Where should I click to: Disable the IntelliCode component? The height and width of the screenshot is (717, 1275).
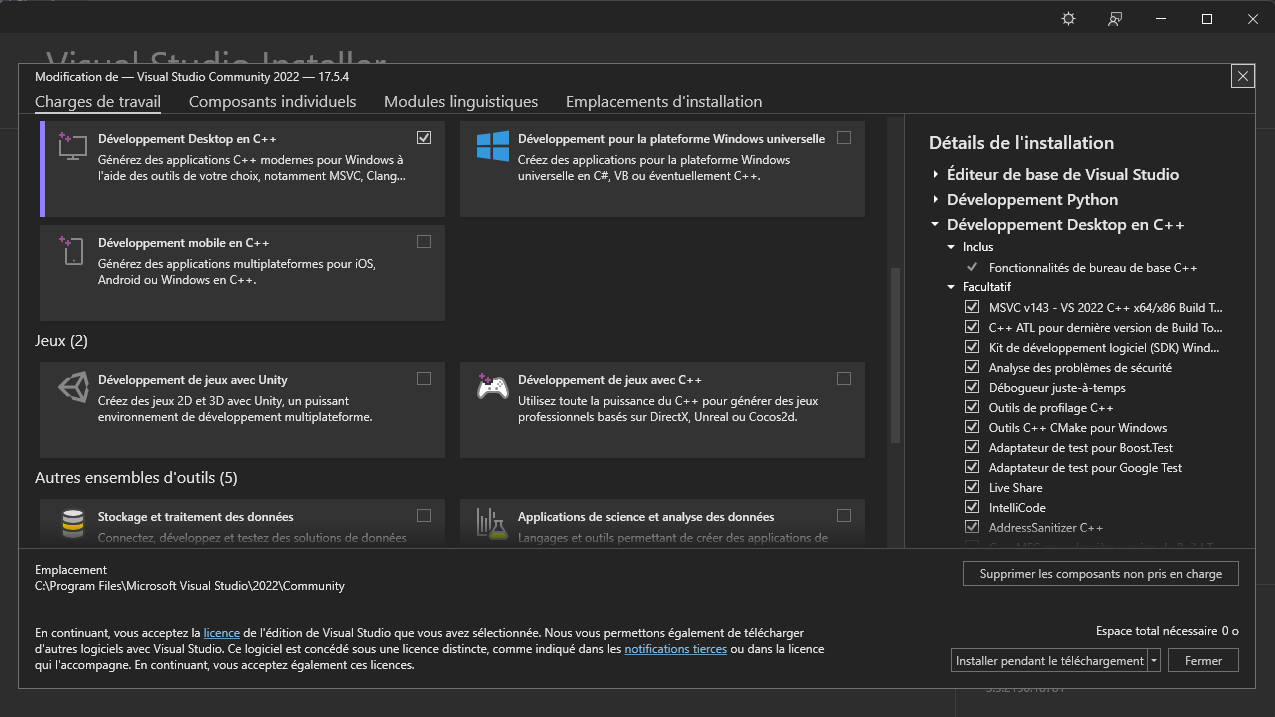point(972,507)
